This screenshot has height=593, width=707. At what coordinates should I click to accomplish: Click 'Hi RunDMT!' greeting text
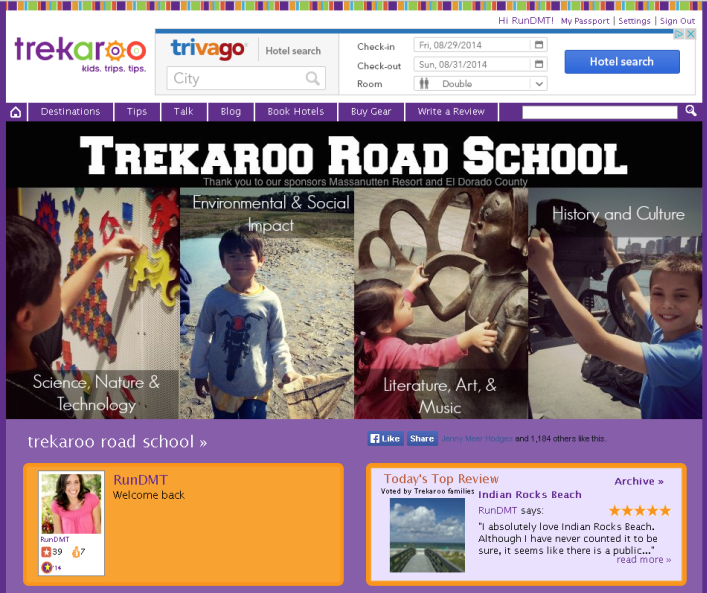point(526,21)
